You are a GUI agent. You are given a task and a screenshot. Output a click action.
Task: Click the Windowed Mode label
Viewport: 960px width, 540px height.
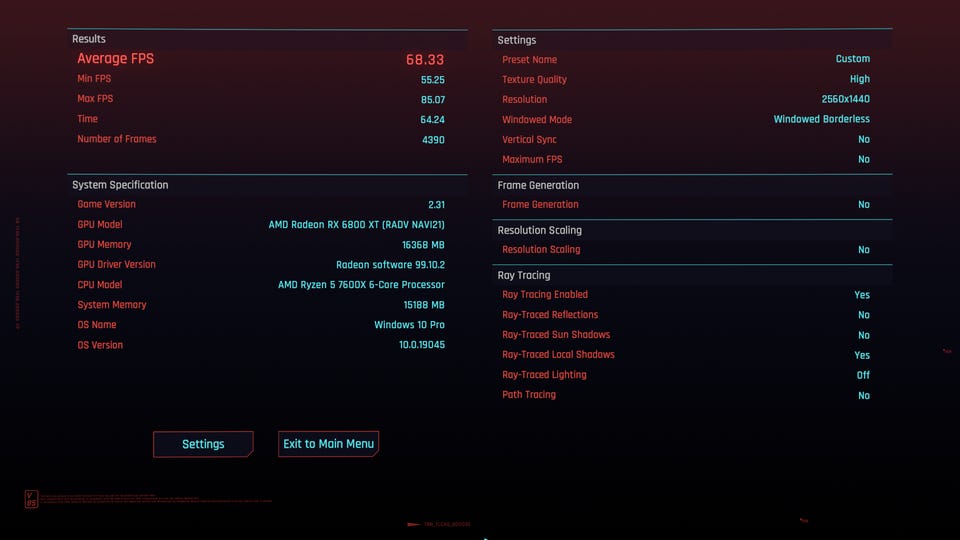pyautogui.click(x=536, y=119)
